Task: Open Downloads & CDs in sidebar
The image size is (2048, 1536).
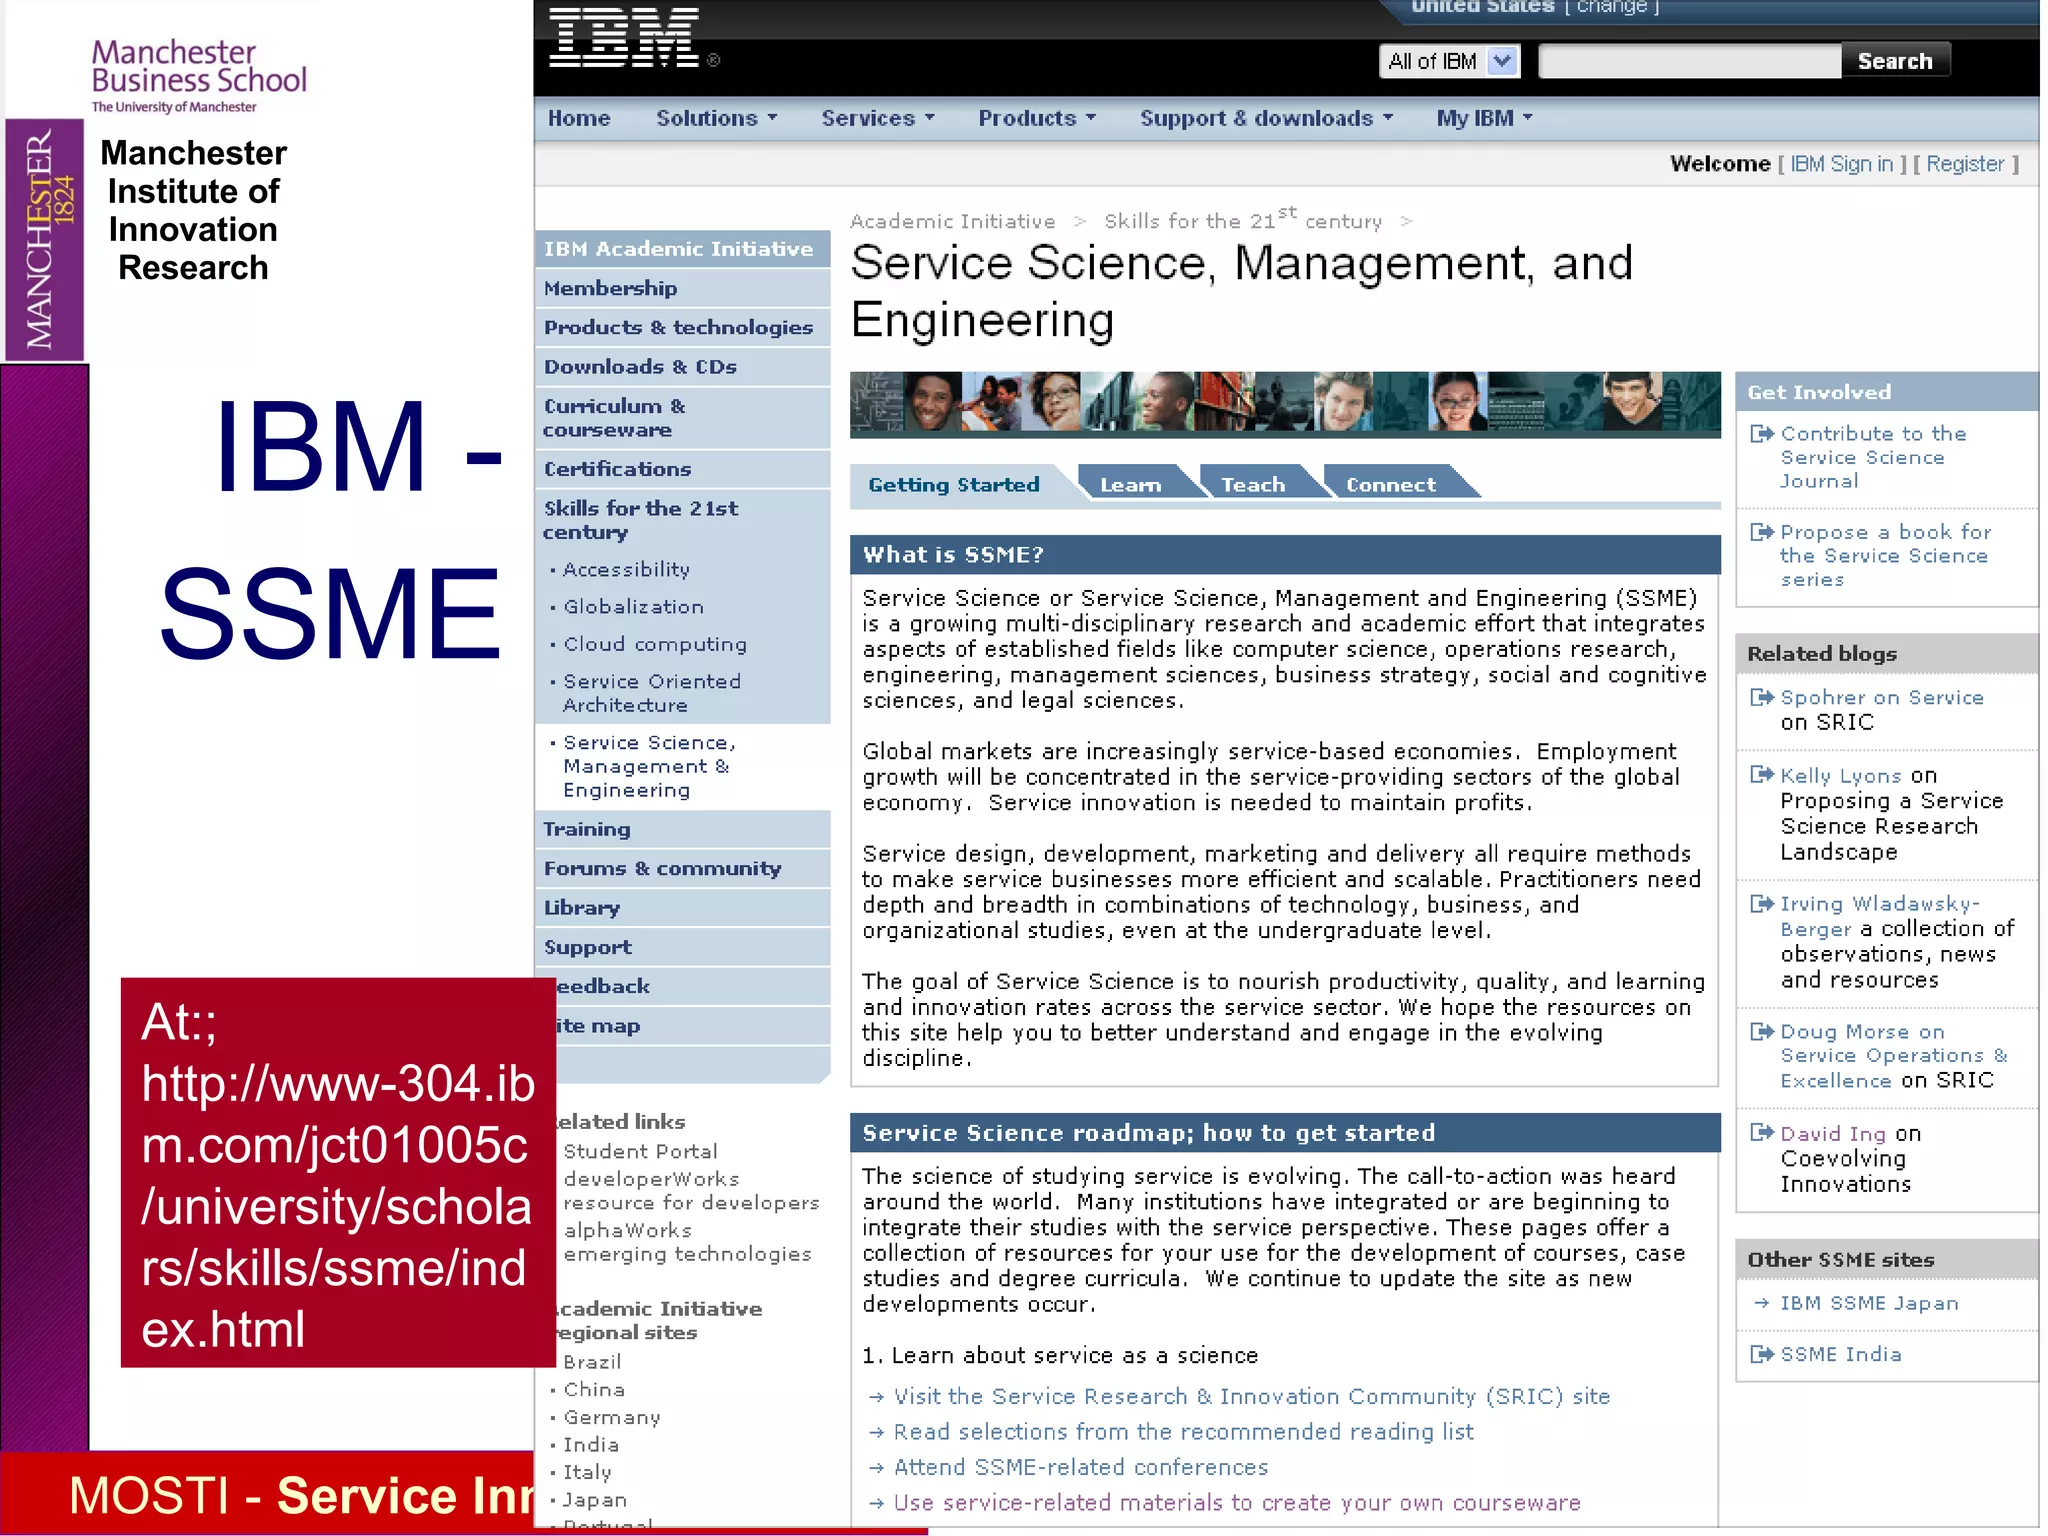Action: tap(682, 367)
